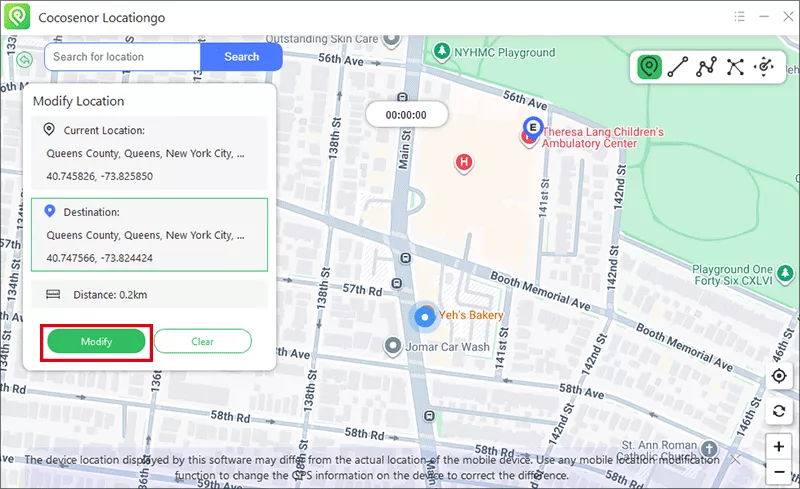Select the joystick movement mode
This screenshot has width=800, height=489.
[765, 67]
